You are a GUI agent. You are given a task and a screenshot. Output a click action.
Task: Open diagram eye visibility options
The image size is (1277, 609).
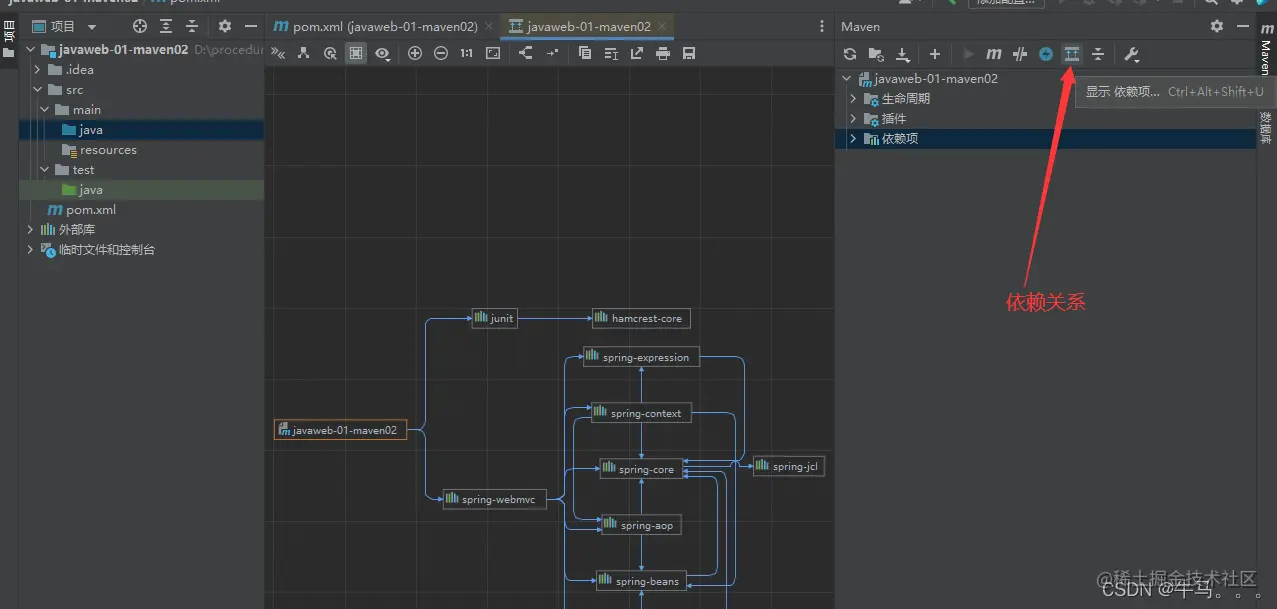pos(382,53)
